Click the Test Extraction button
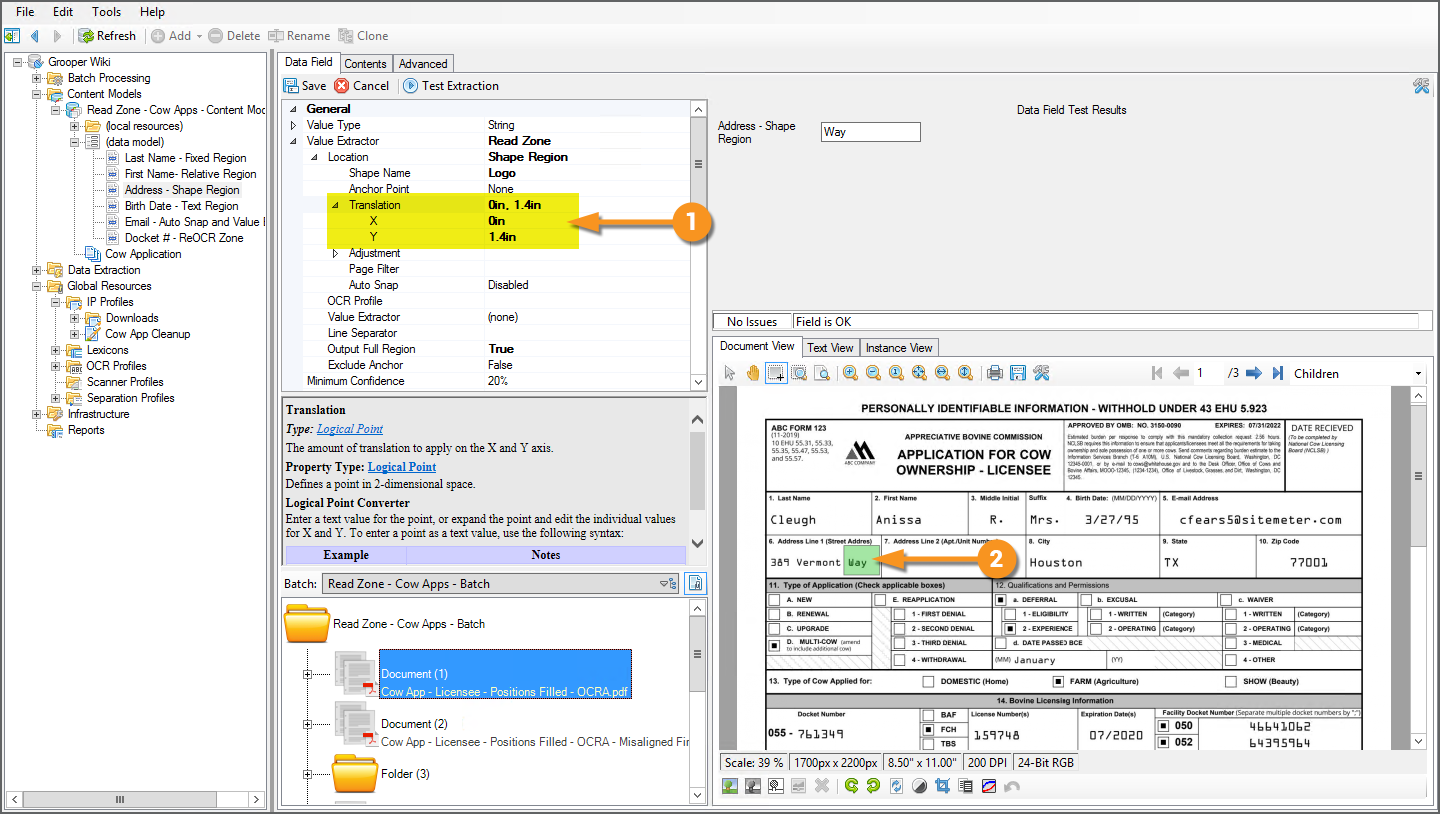1440x814 pixels. (x=450, y=86)
